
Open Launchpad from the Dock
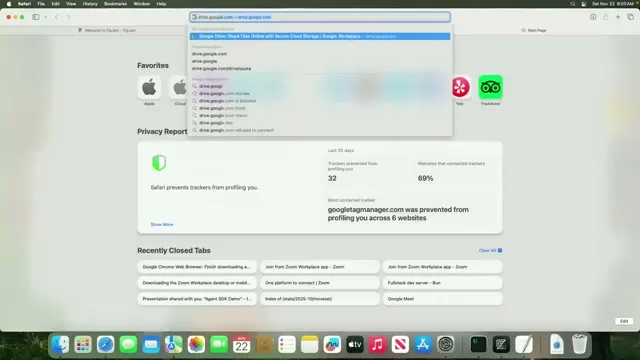(x=83, y=344)
